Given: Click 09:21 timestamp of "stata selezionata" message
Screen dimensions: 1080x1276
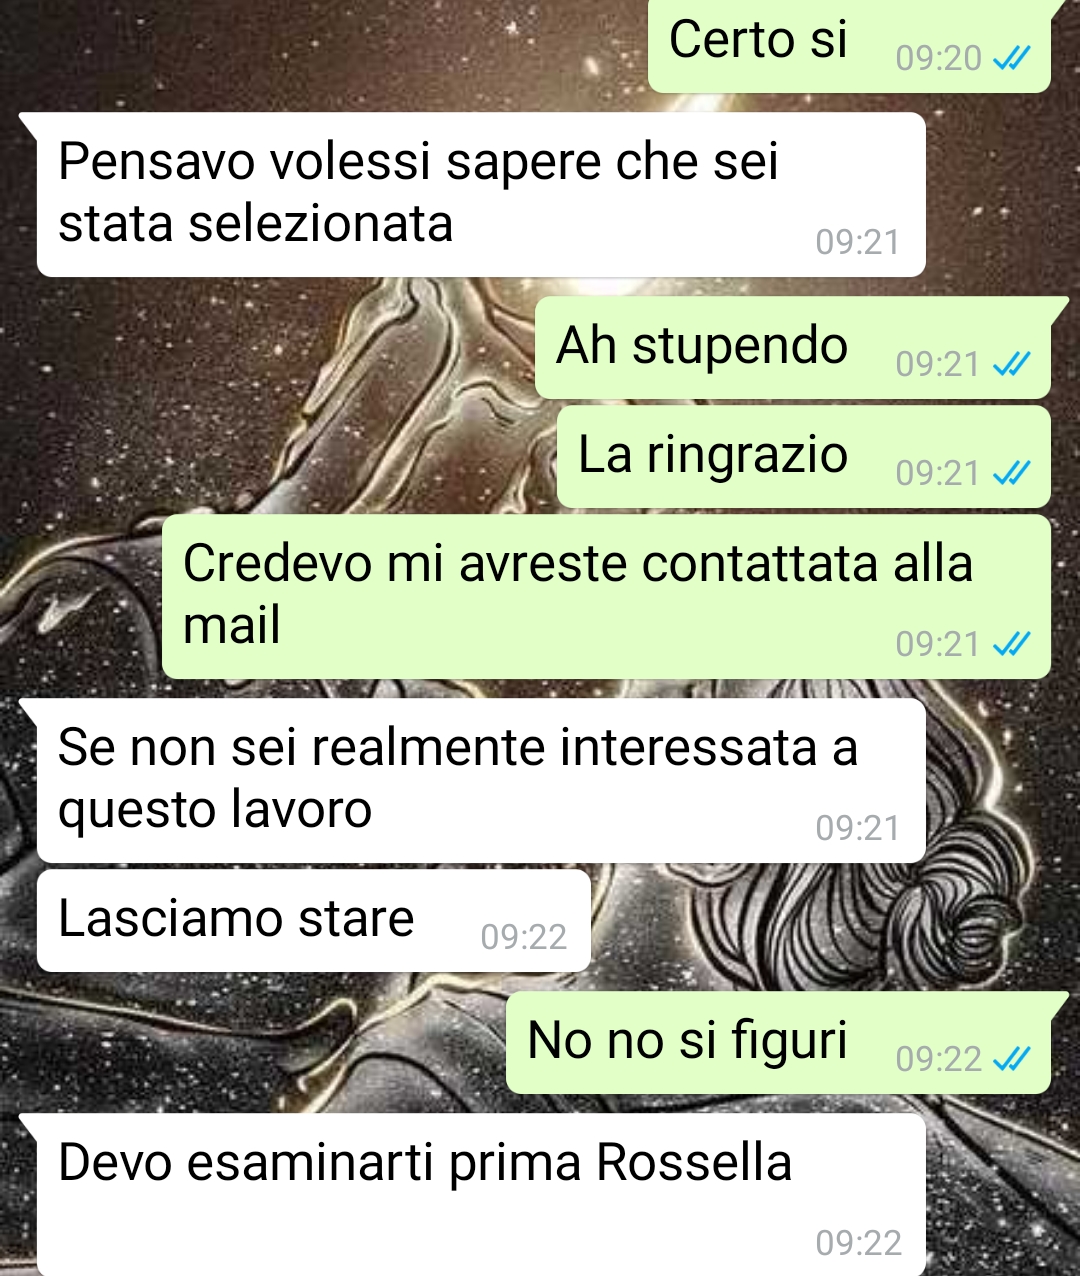Looking at the screenshot, I should pyautogui.click(x=858, y=242).
